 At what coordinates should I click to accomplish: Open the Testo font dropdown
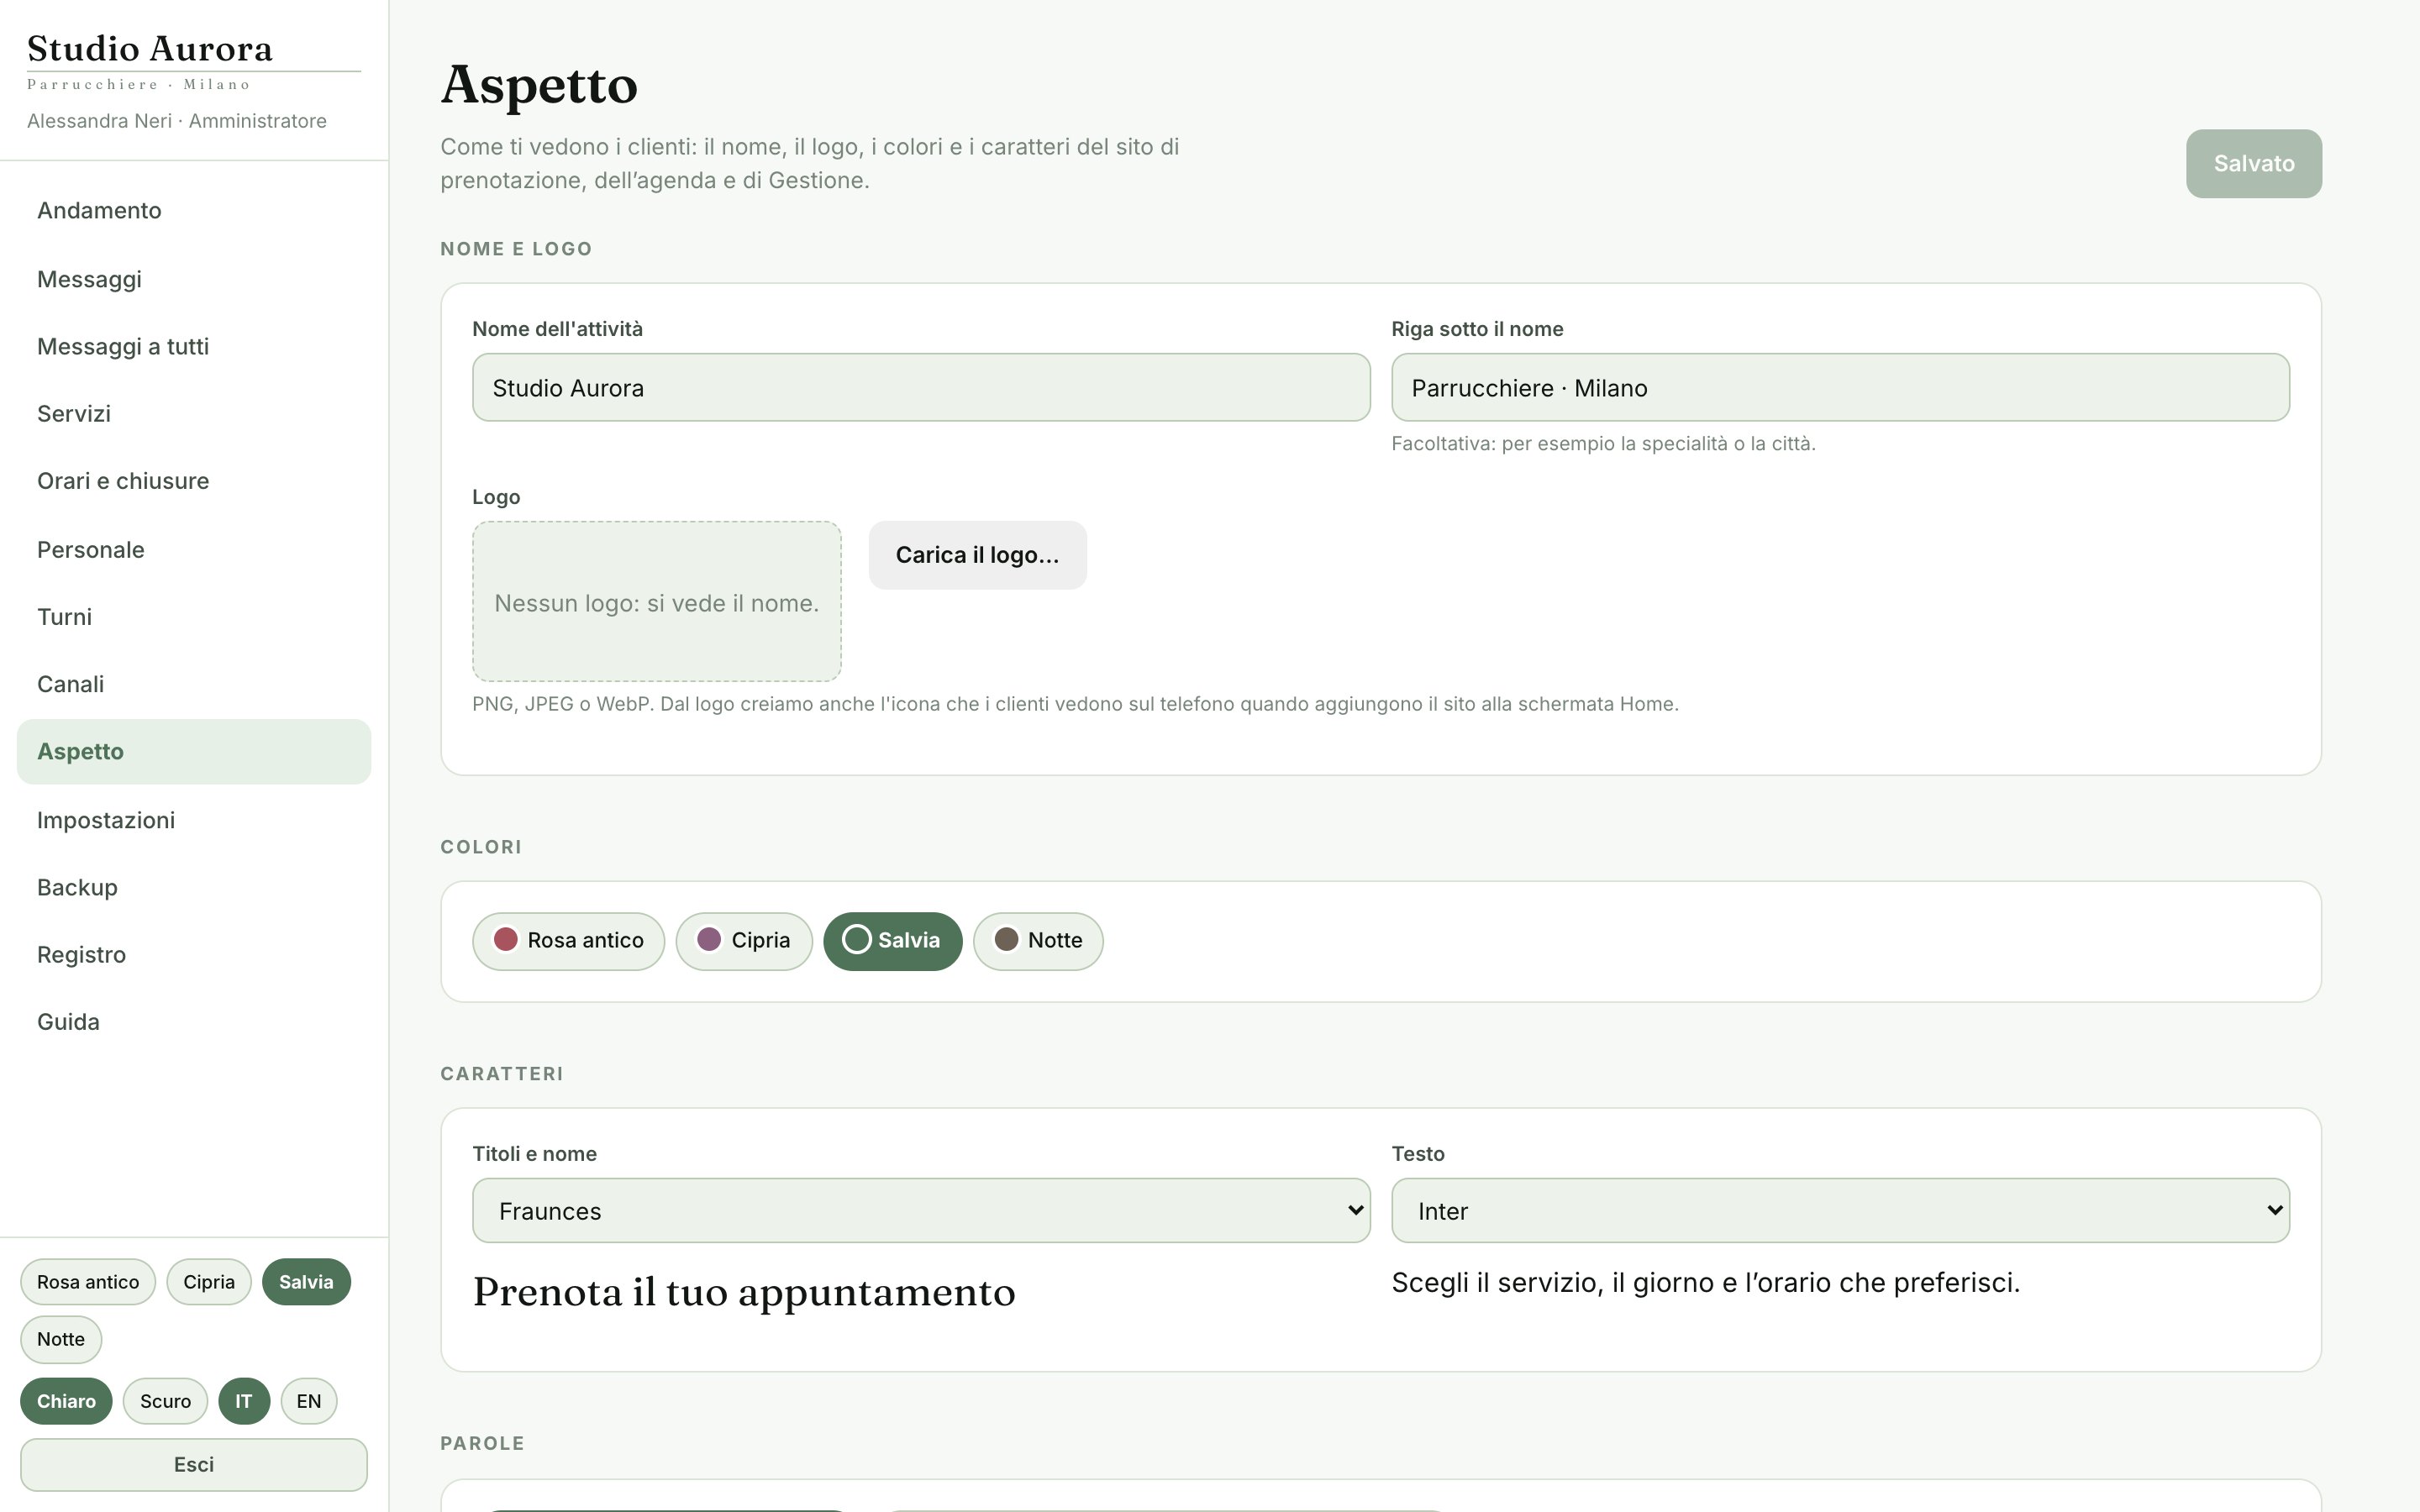coord(1840,1210)
